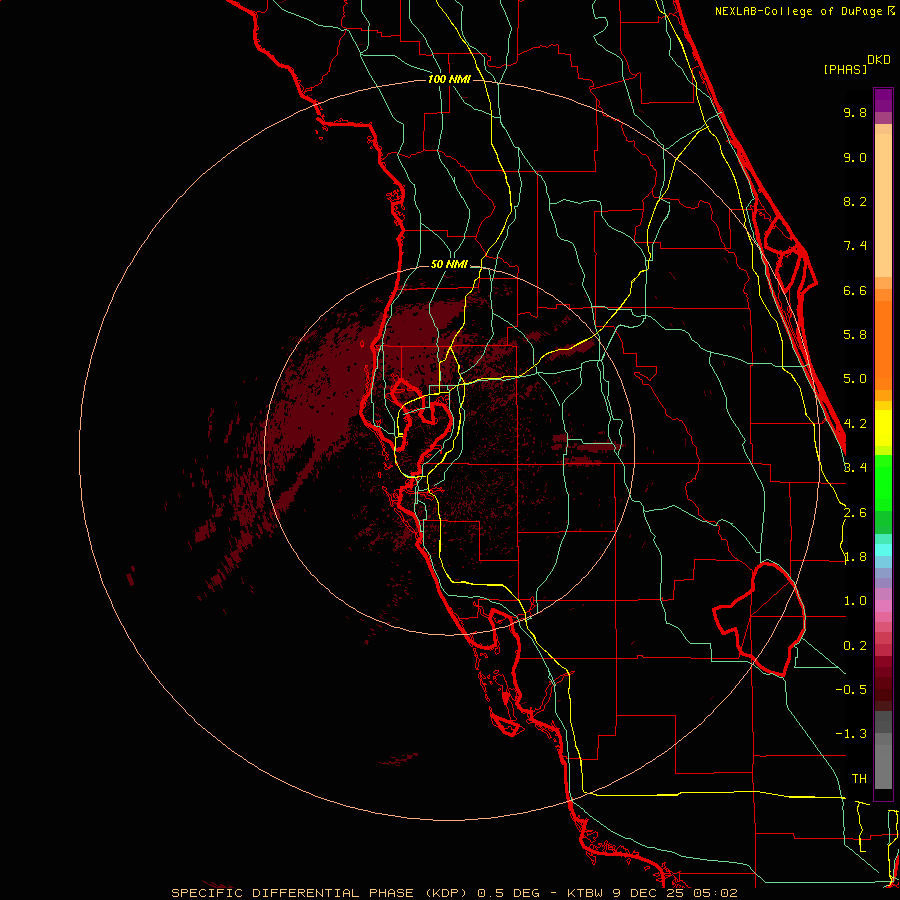The height and width of the screenshot is (900, 900).
Task: Click the SPECIFIC DIFFERENTIAL PHASE (KDP) caption
Action: pyautogui.click(x=321, y=893)
